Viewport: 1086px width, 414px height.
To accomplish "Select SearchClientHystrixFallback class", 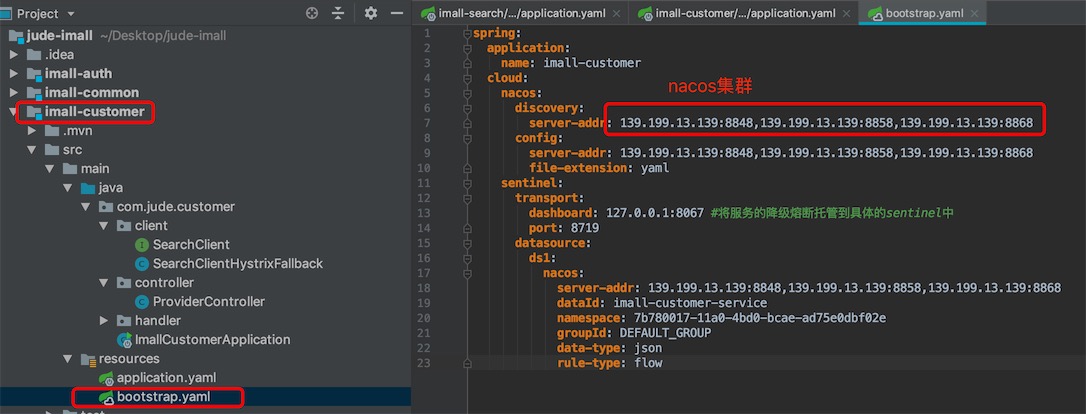I will [238, 264].
